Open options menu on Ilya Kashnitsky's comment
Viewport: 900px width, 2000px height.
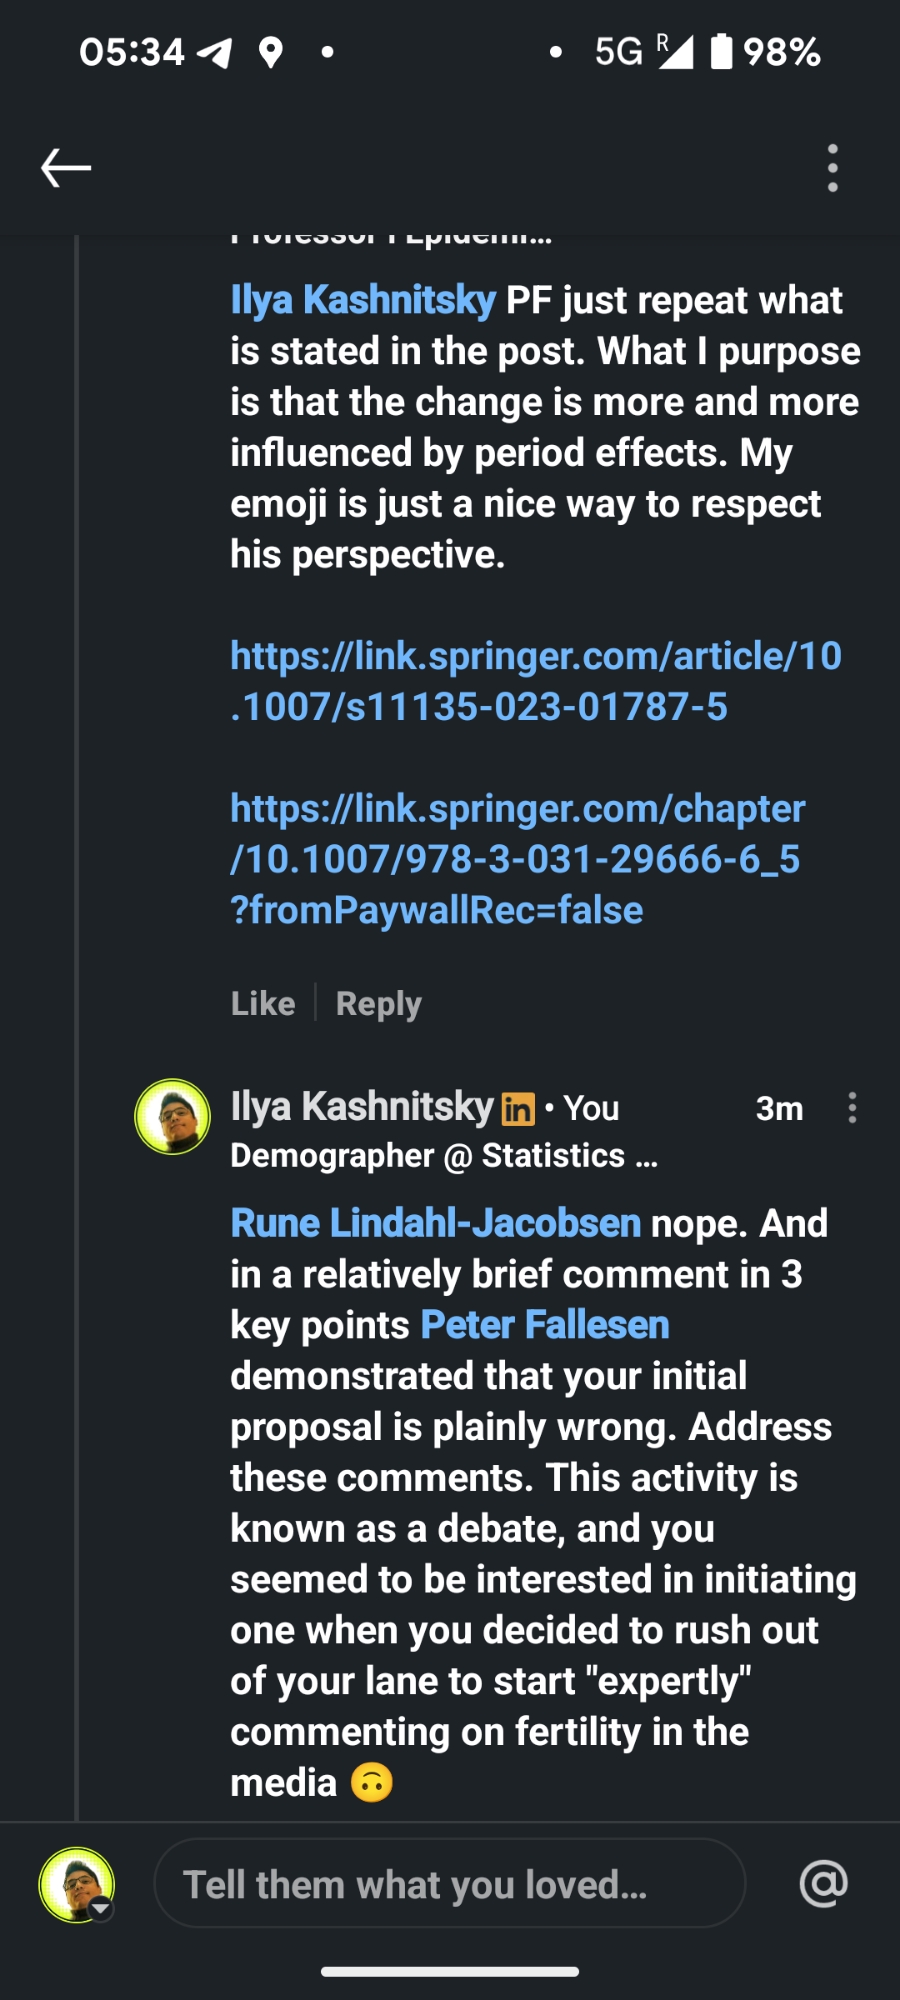pos(852,1108)
